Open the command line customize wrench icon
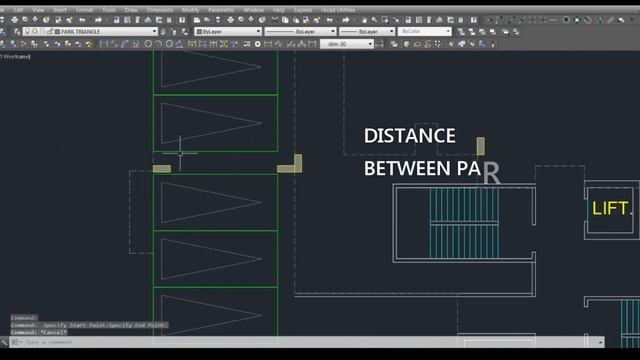Image resolution: width=640 pixels, height=360 pixels. [x=4, y=342]
